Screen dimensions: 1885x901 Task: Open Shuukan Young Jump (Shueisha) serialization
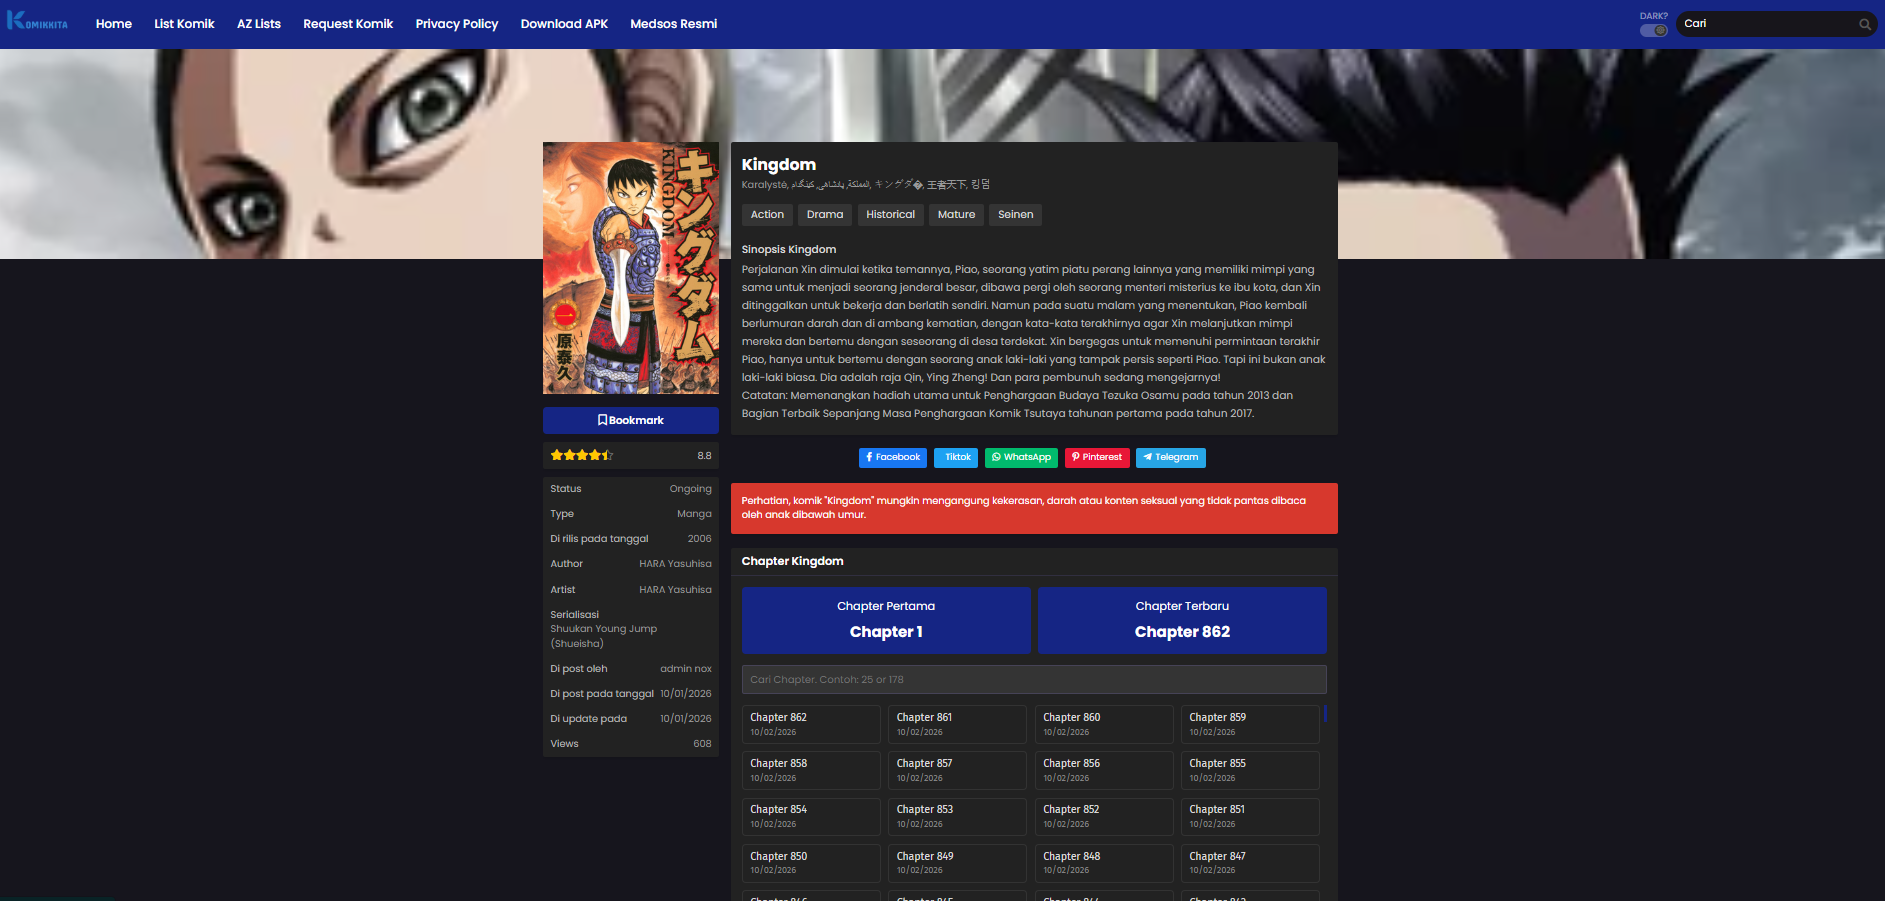click(603, 636)
